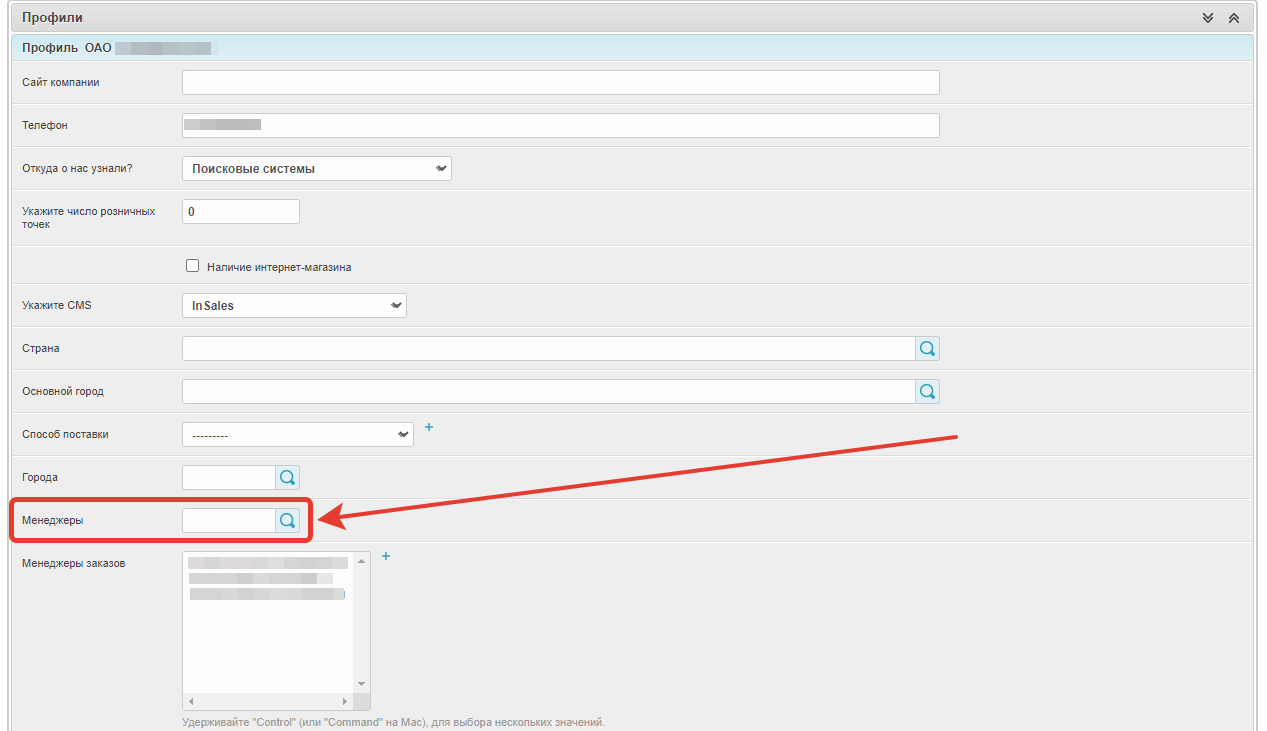Open the Города lookup magnifier icon
Image resolution: width=1267 pixels, height=731 pixels.
[x=287, y=478]
